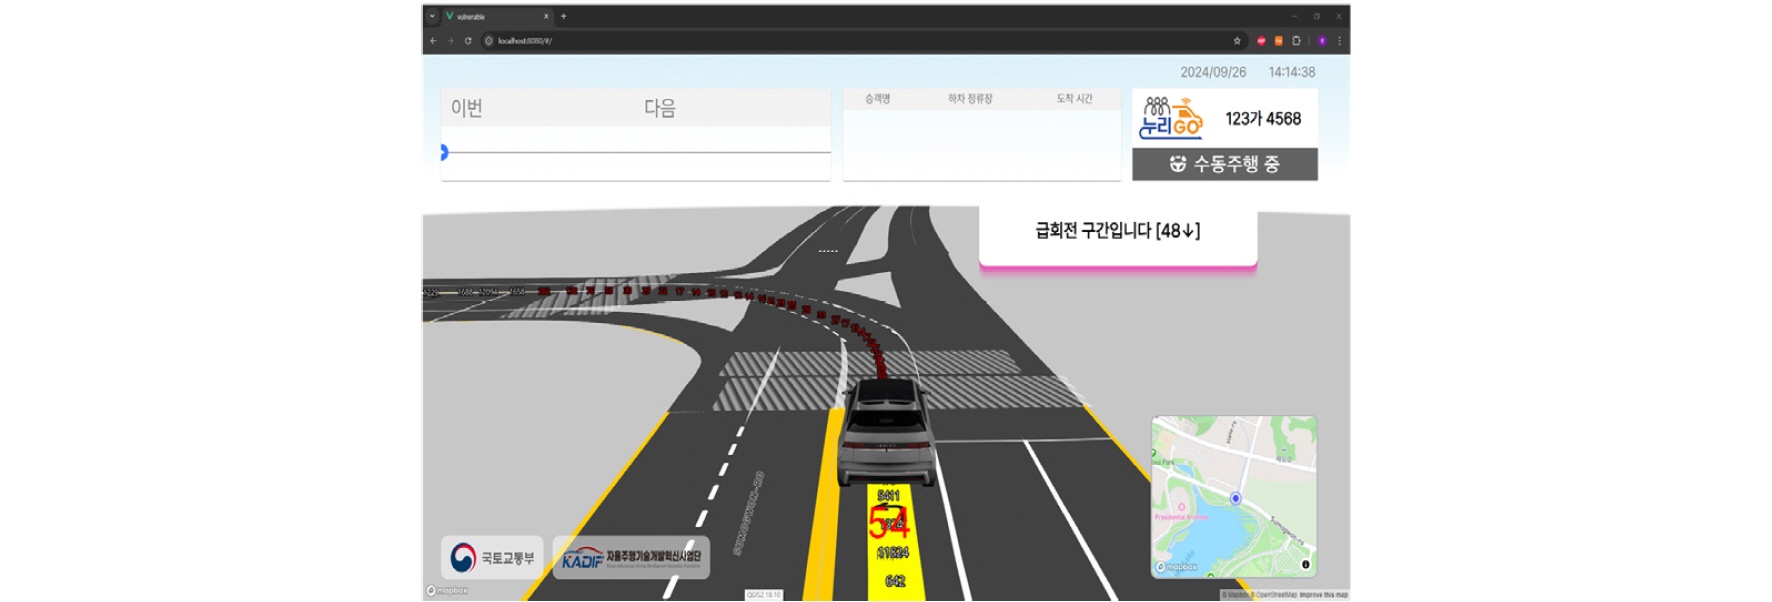This screenshot has height=602, width=1772.
Task: Click the steering wheel icon in mode button
Action: (x=1178, y=164)
